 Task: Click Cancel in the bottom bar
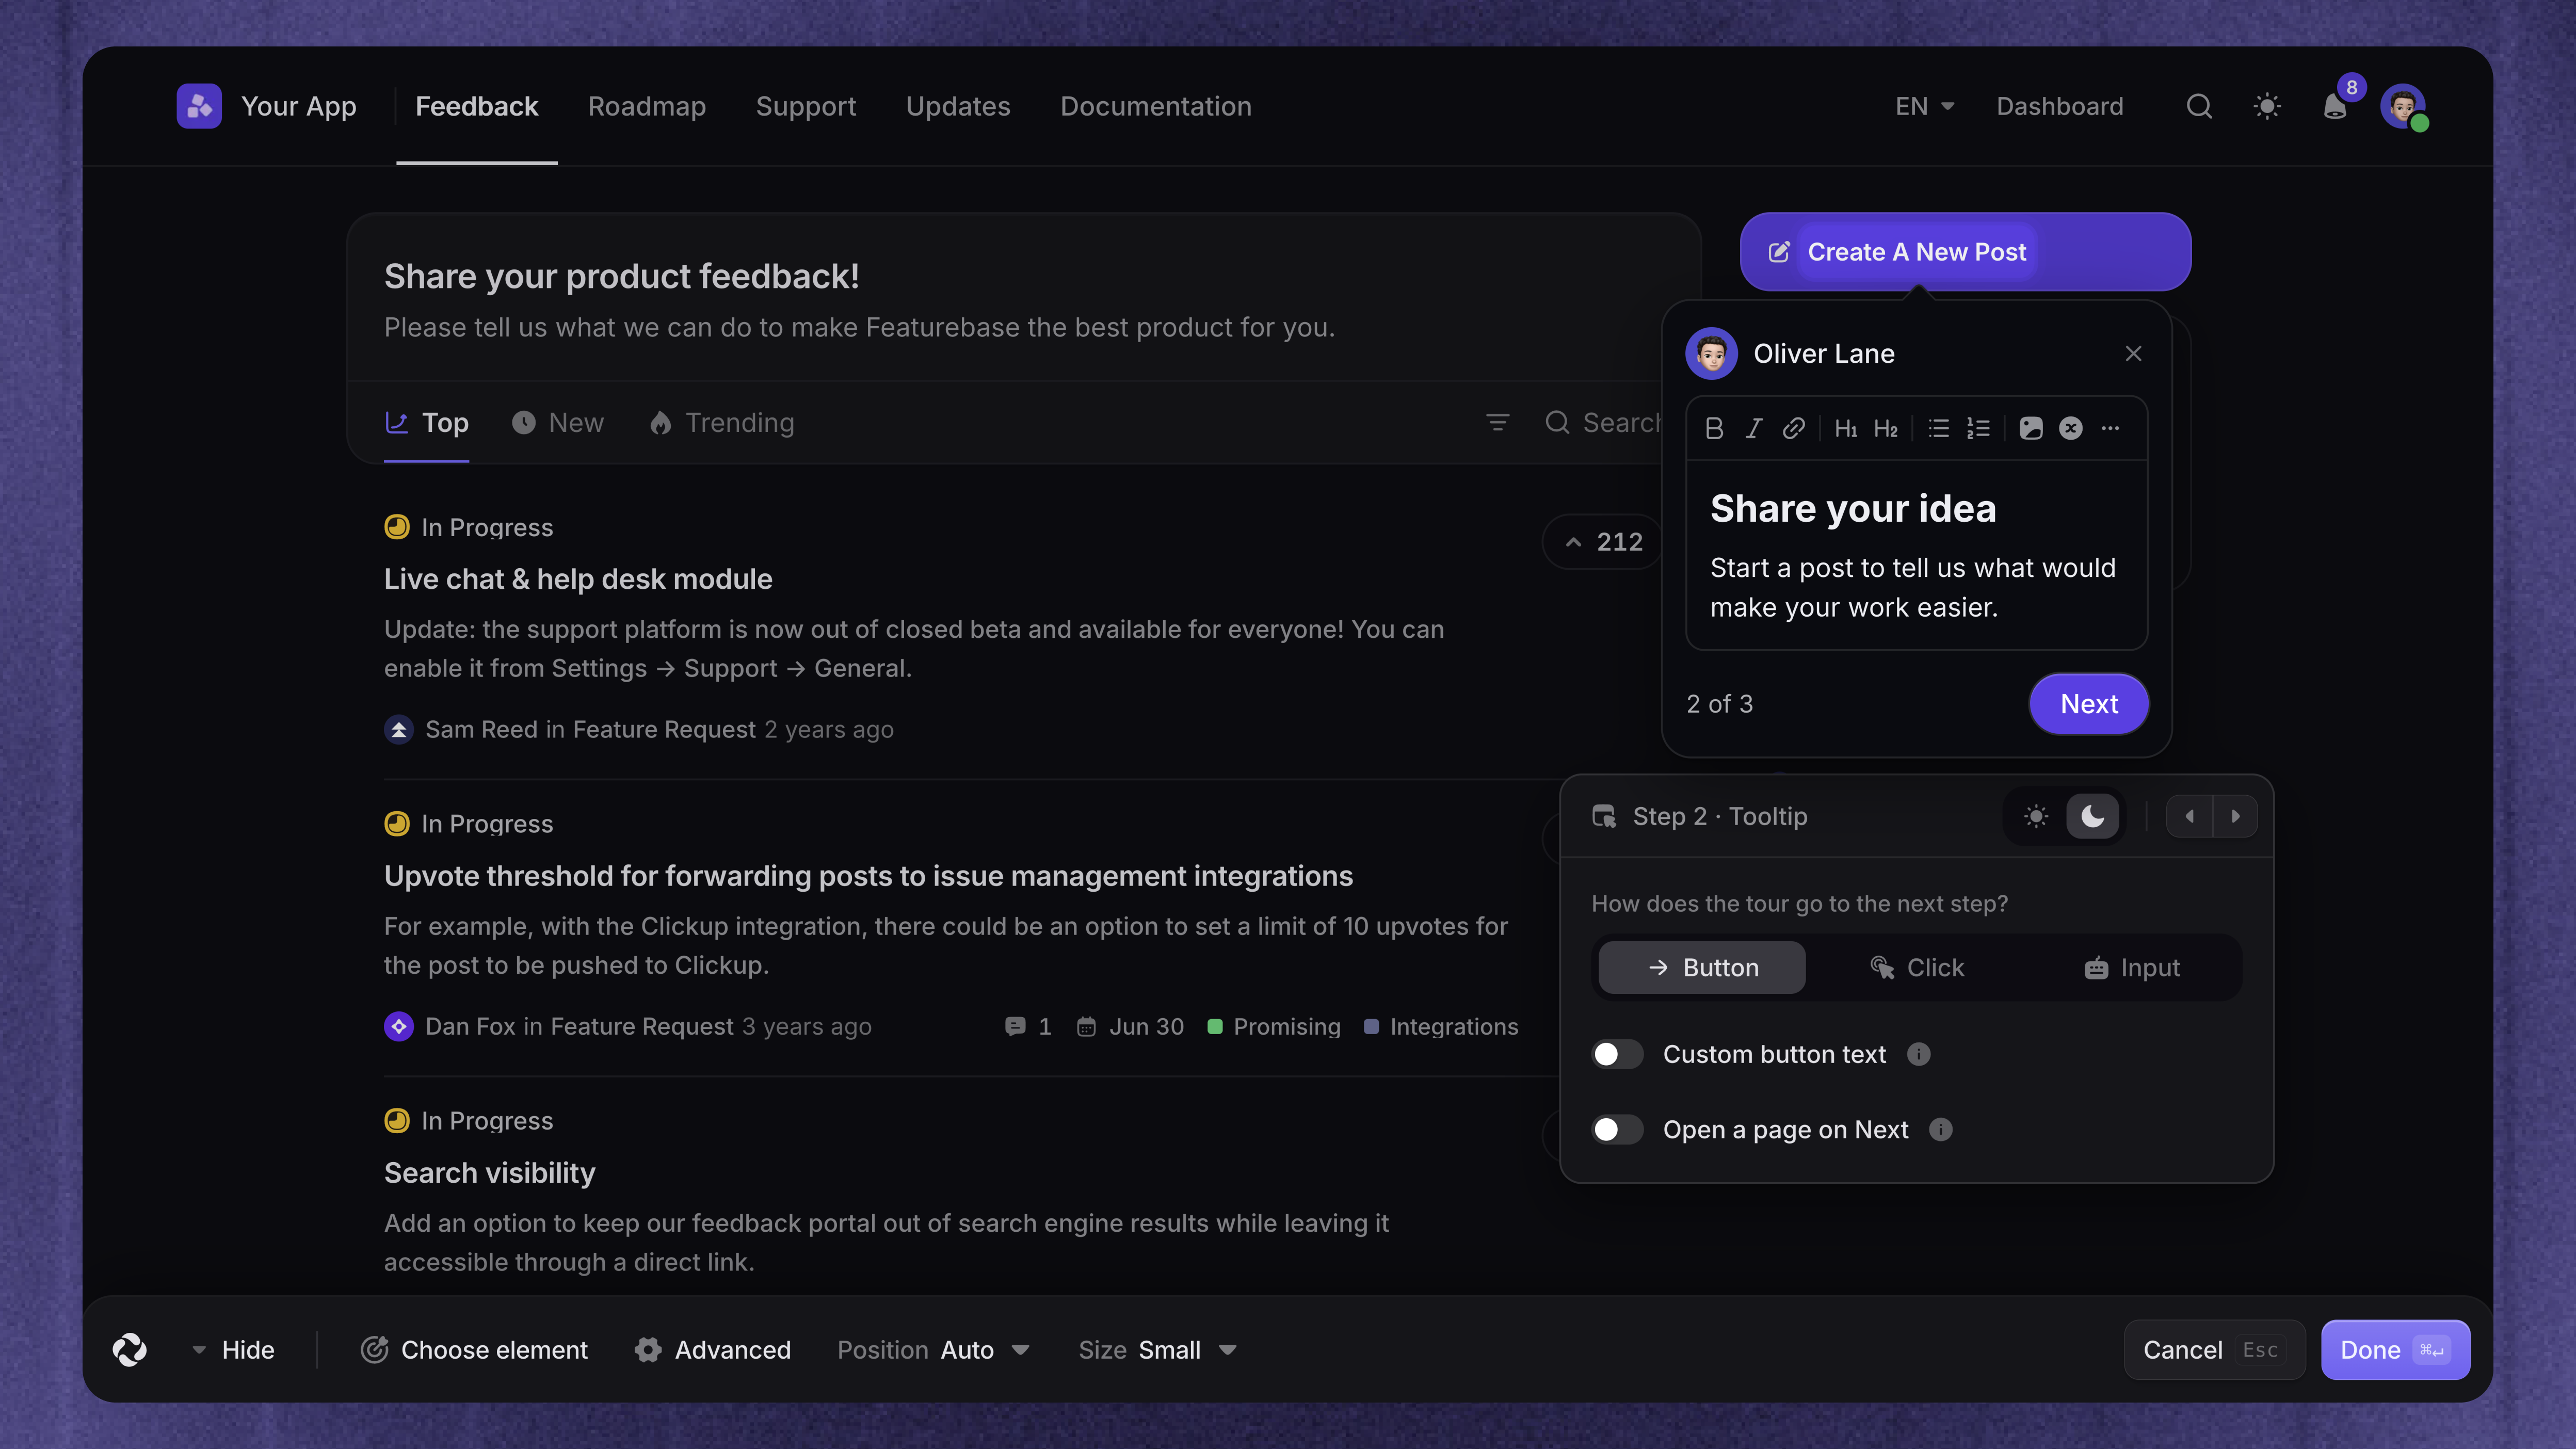click(x=2214, y=1350)
